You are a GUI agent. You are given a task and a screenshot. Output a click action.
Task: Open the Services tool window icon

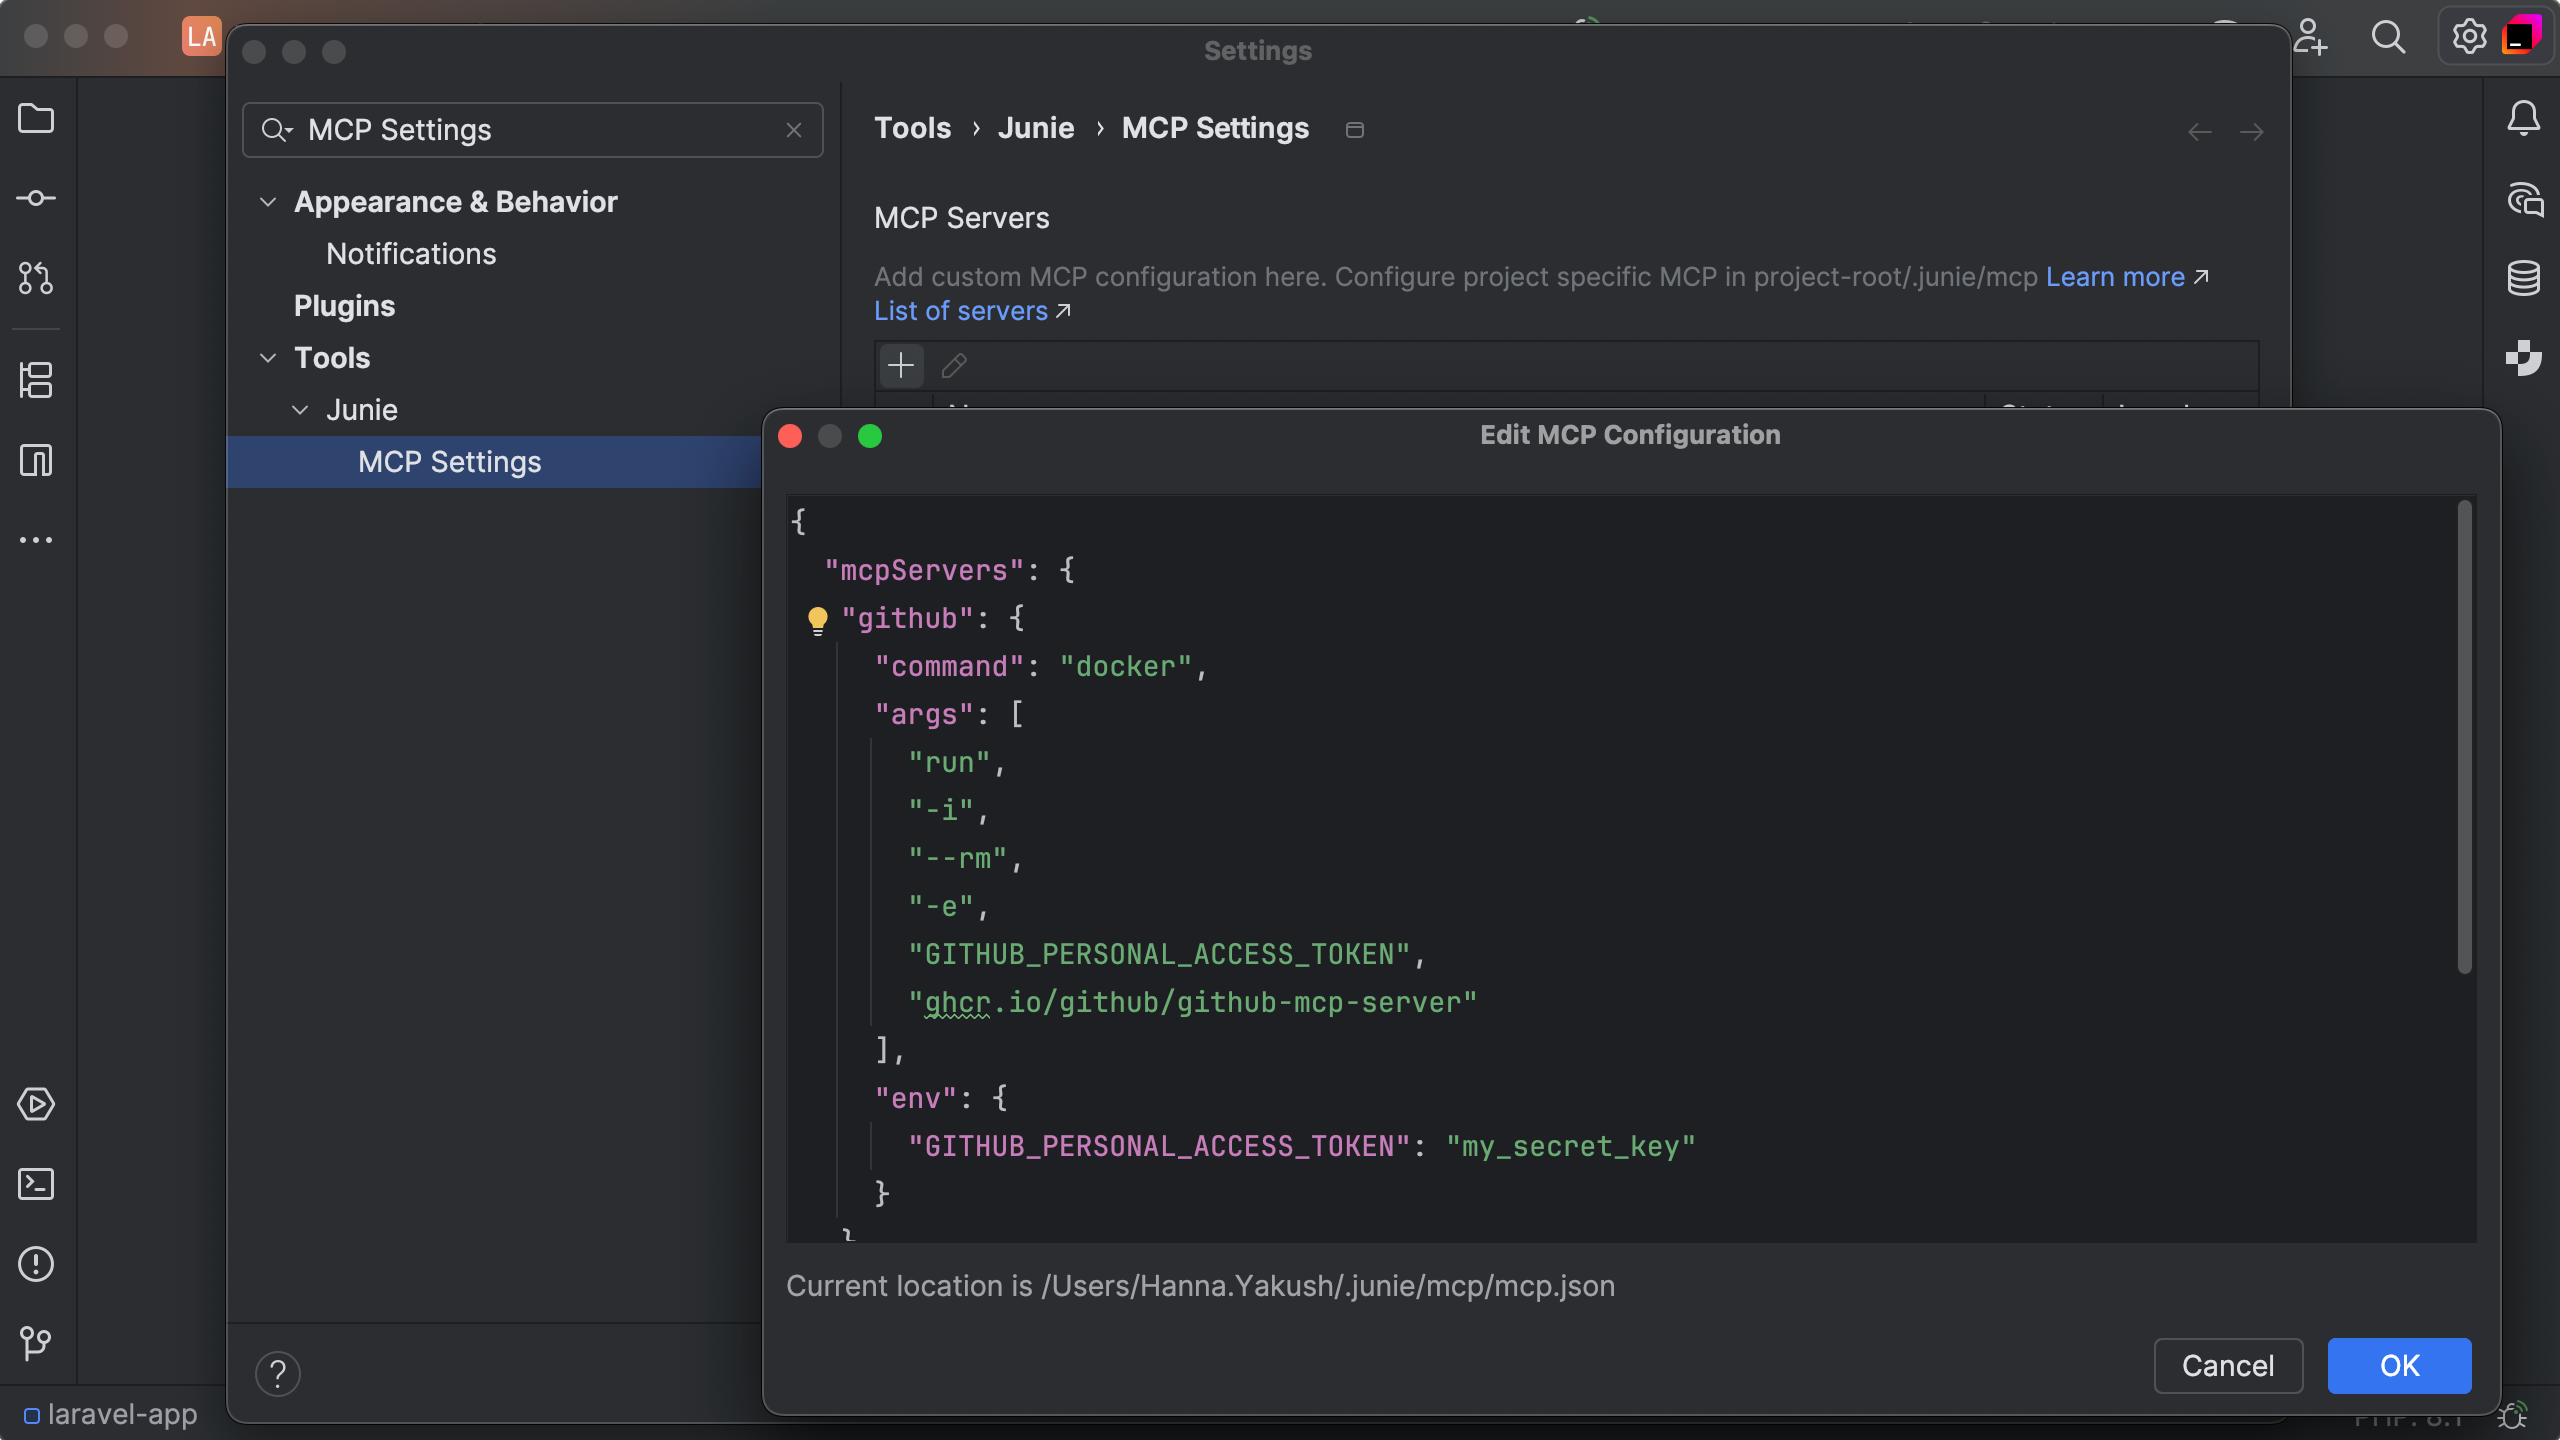tap(36, 1104)
